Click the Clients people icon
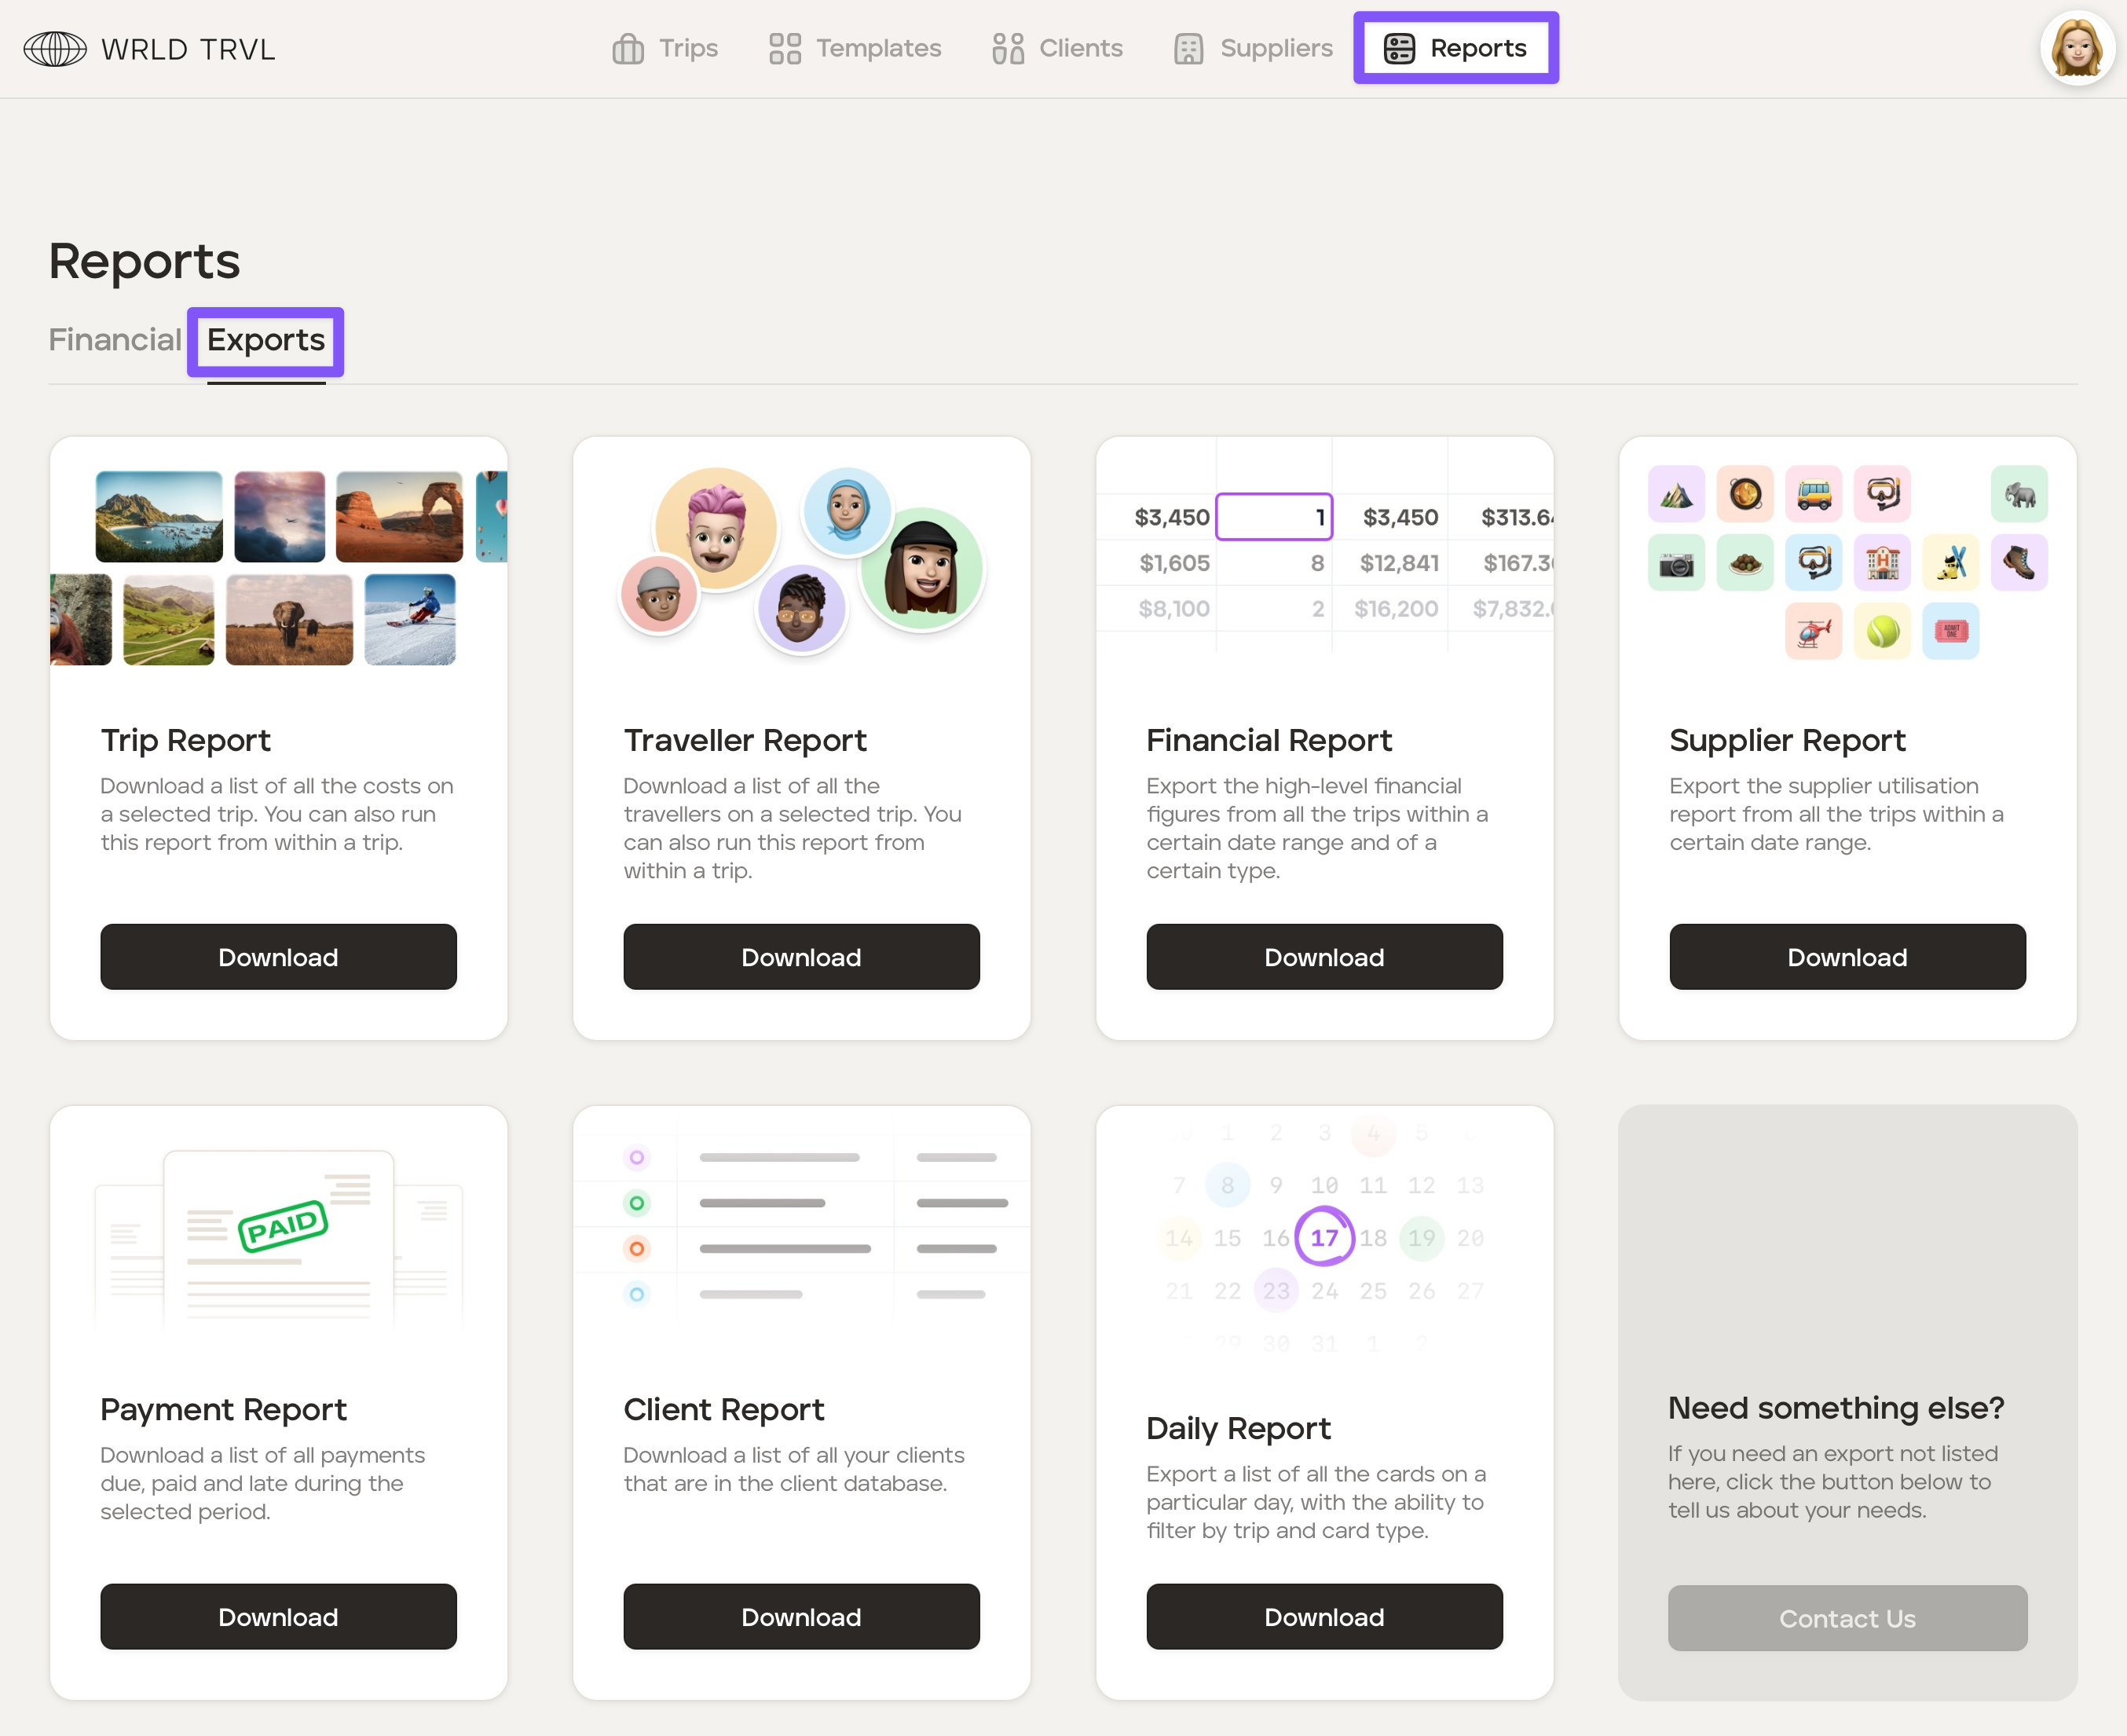This screenshot has height=1736, width=2127. tap(1007, 48)
